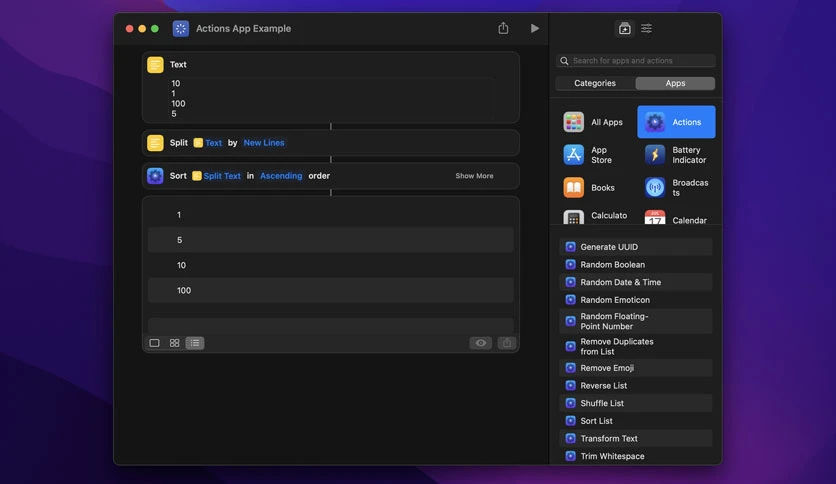Image resolution: width=836 pixels, height=484 pixels.
Task: Open the shortcut icon next to Actions App Example
Action: (181, 28)
